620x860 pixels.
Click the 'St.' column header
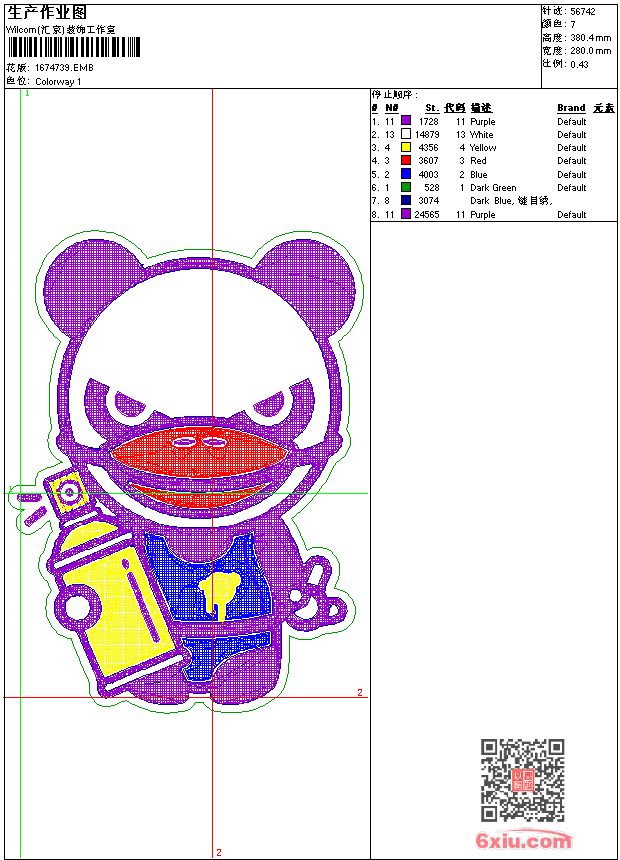432,108
